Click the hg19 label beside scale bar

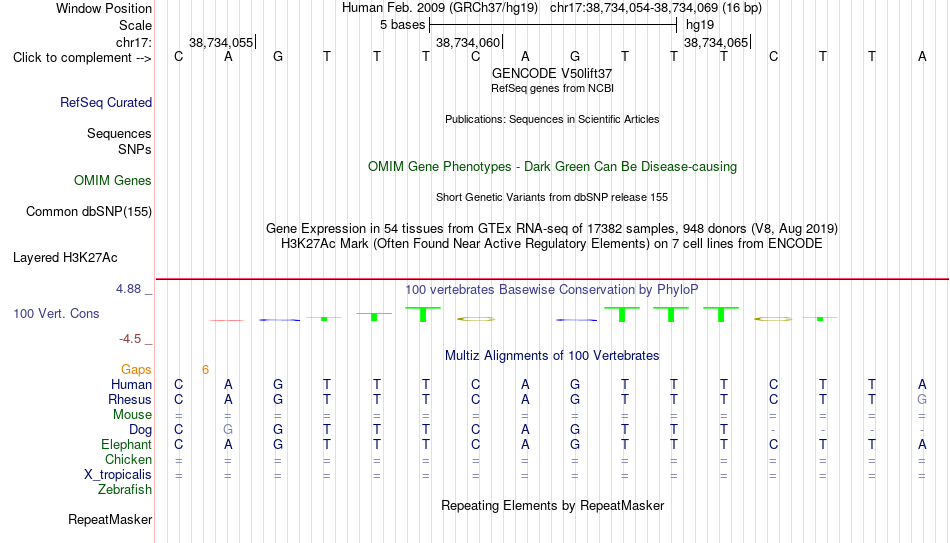(700, 25)
